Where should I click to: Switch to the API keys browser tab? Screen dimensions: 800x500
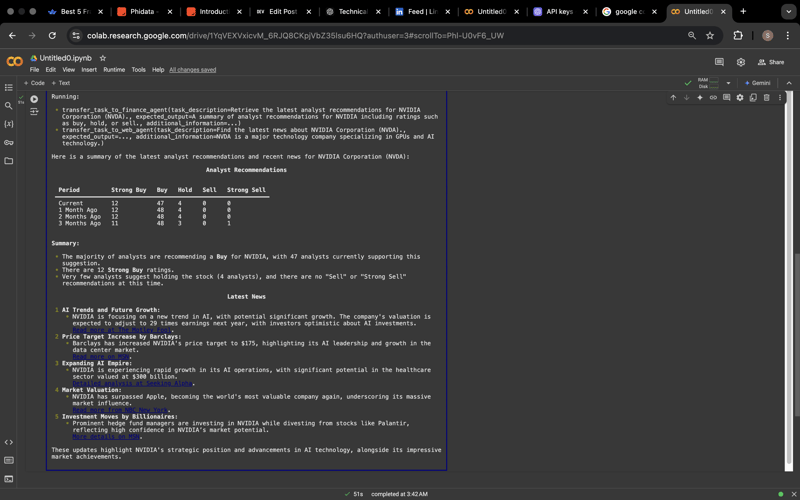coord(559,12)
